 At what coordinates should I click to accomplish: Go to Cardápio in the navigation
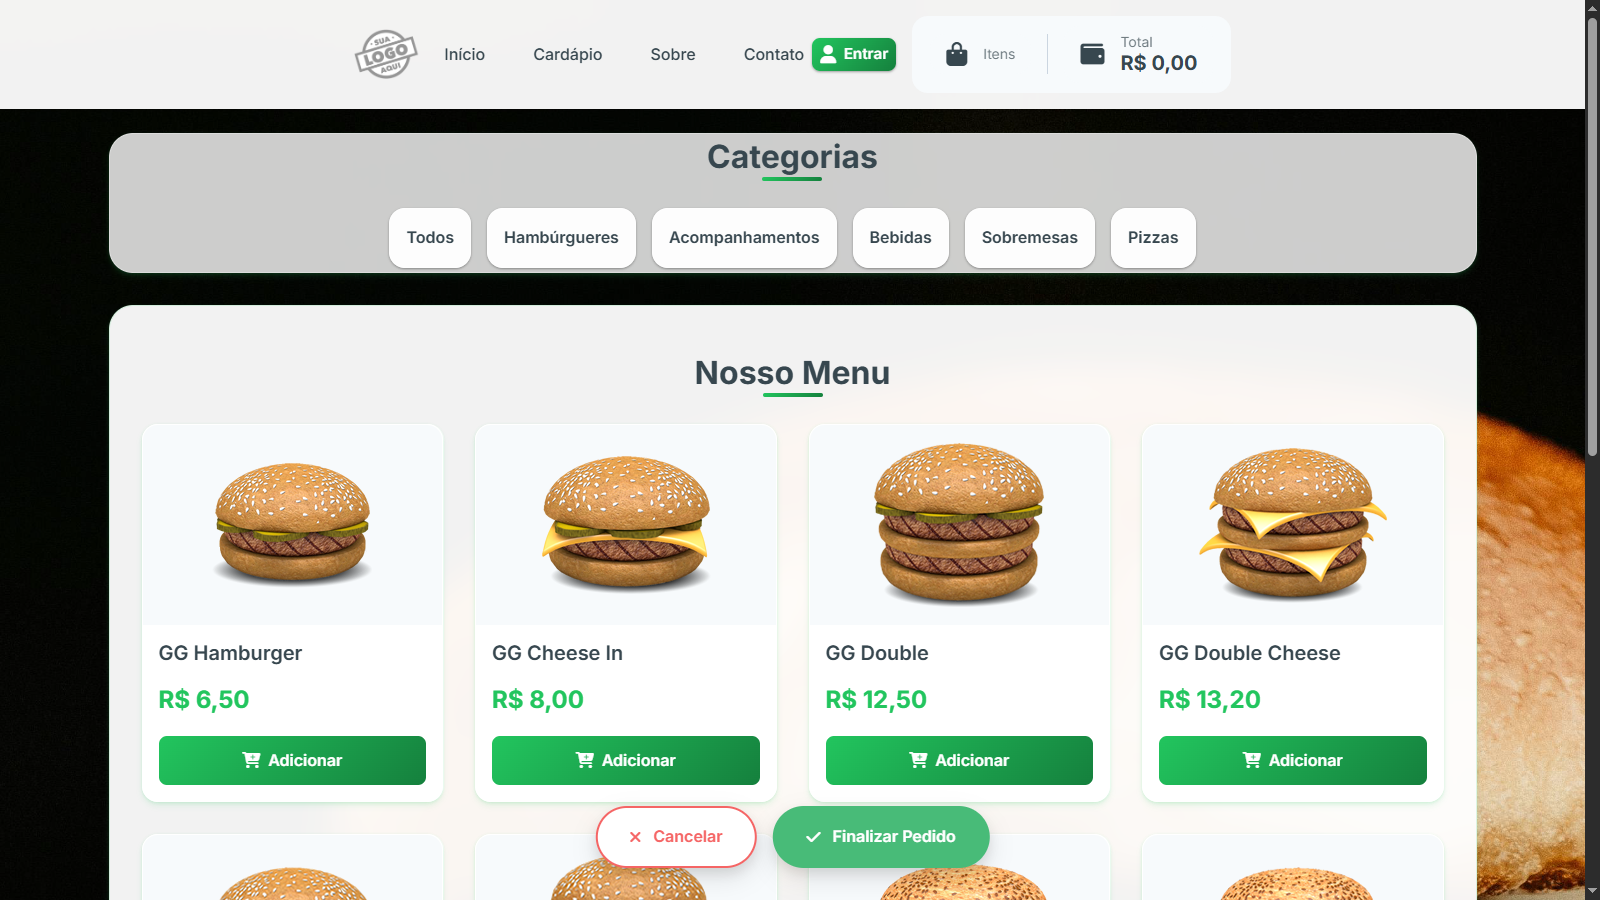568,54
